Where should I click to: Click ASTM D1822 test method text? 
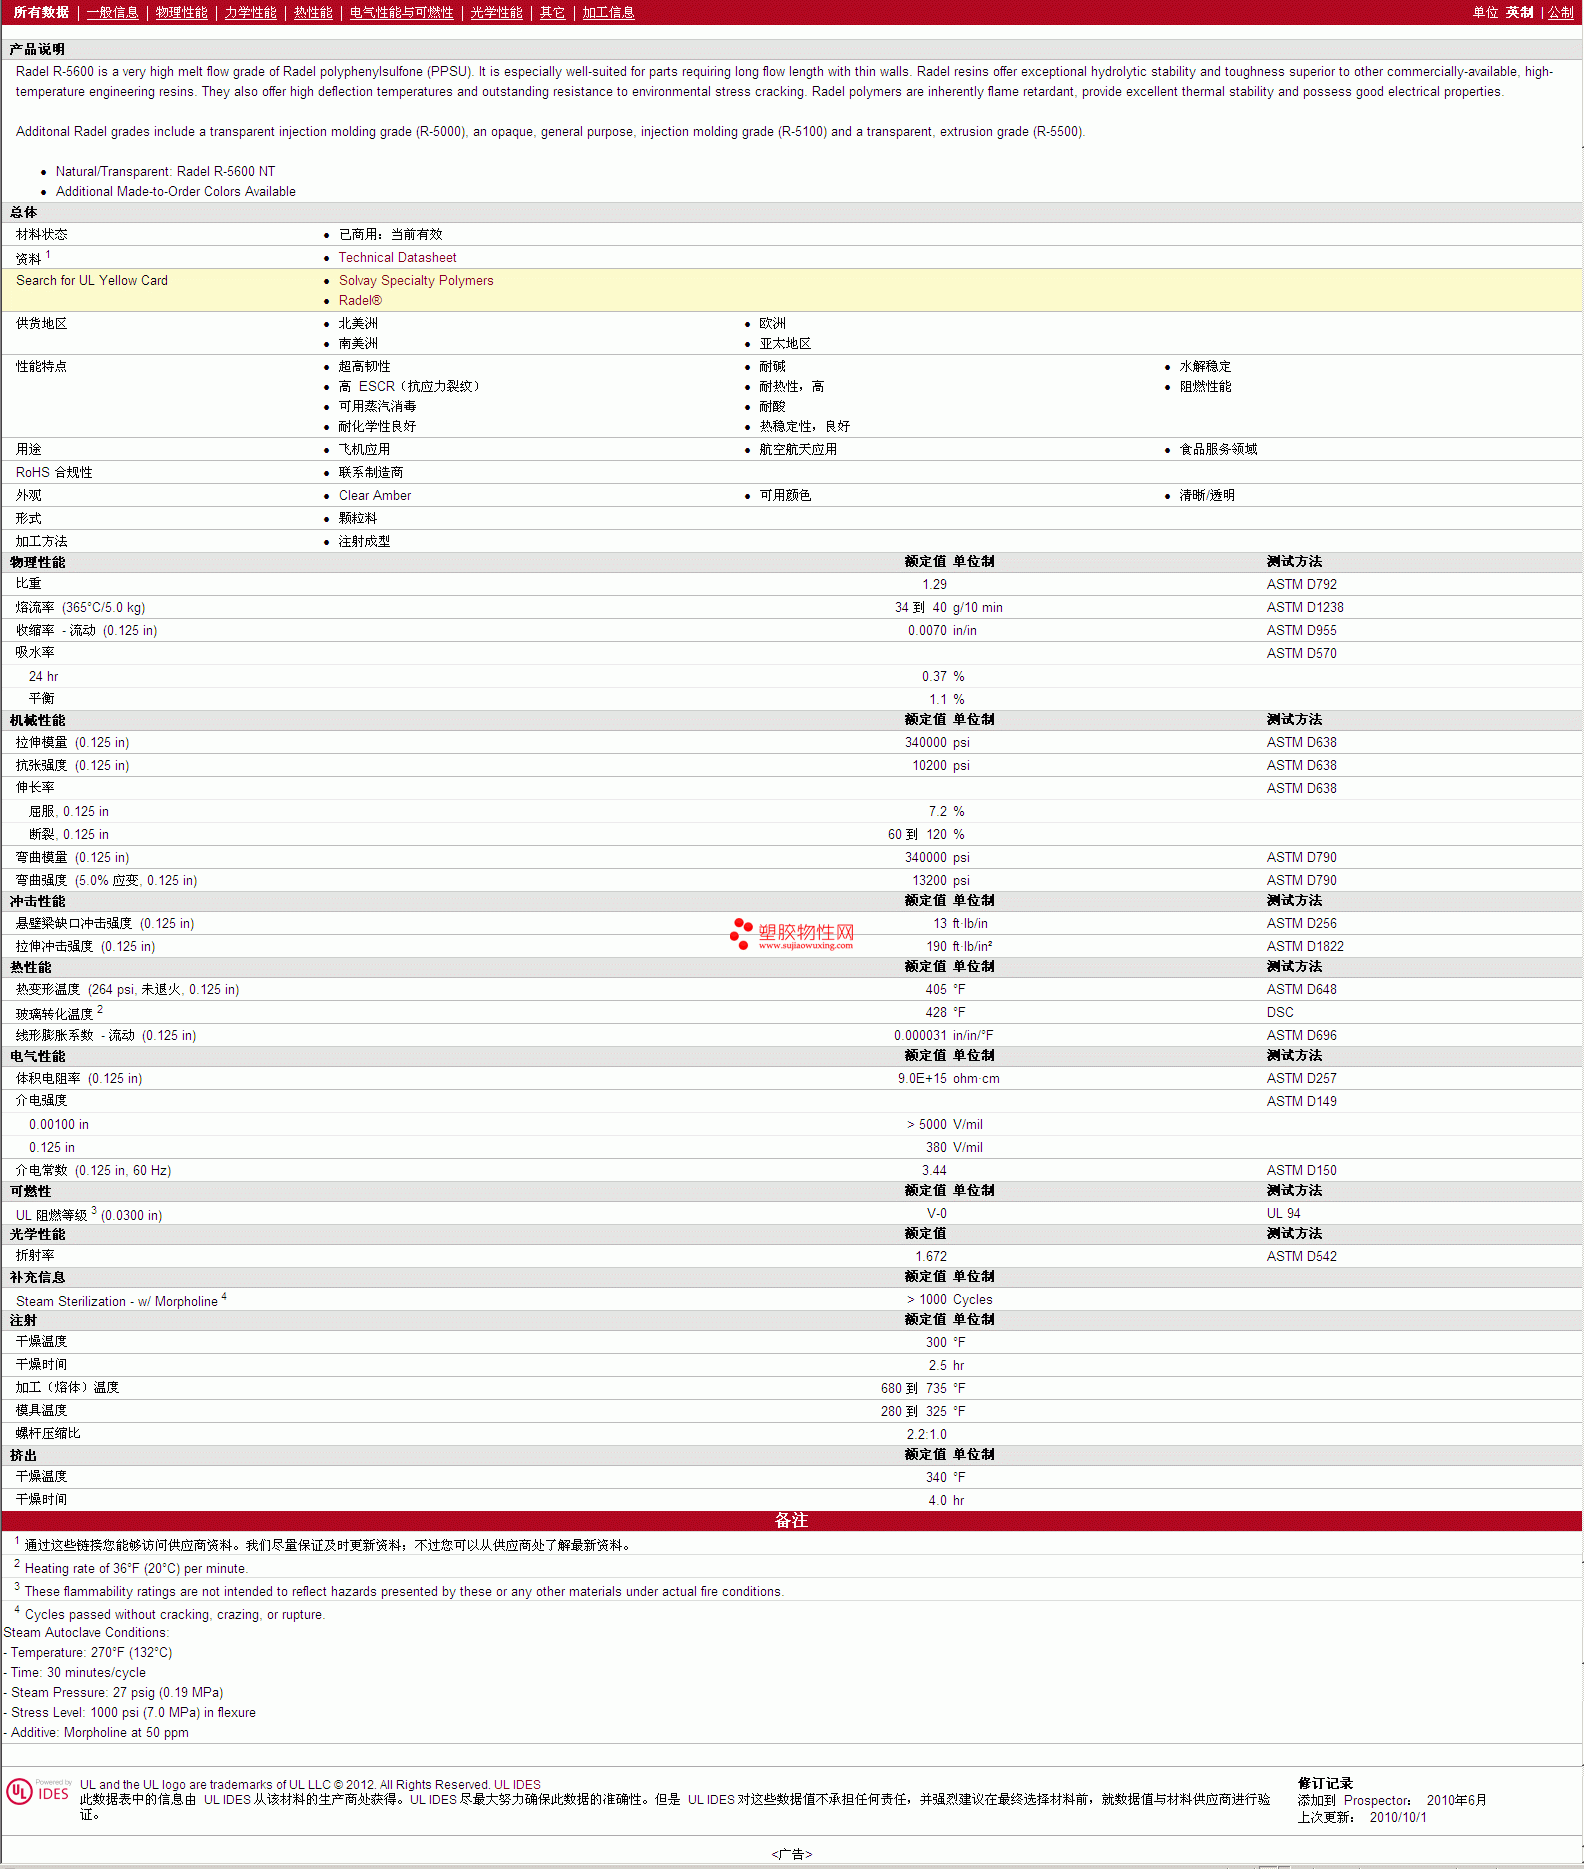click(x=1305, y=946)
